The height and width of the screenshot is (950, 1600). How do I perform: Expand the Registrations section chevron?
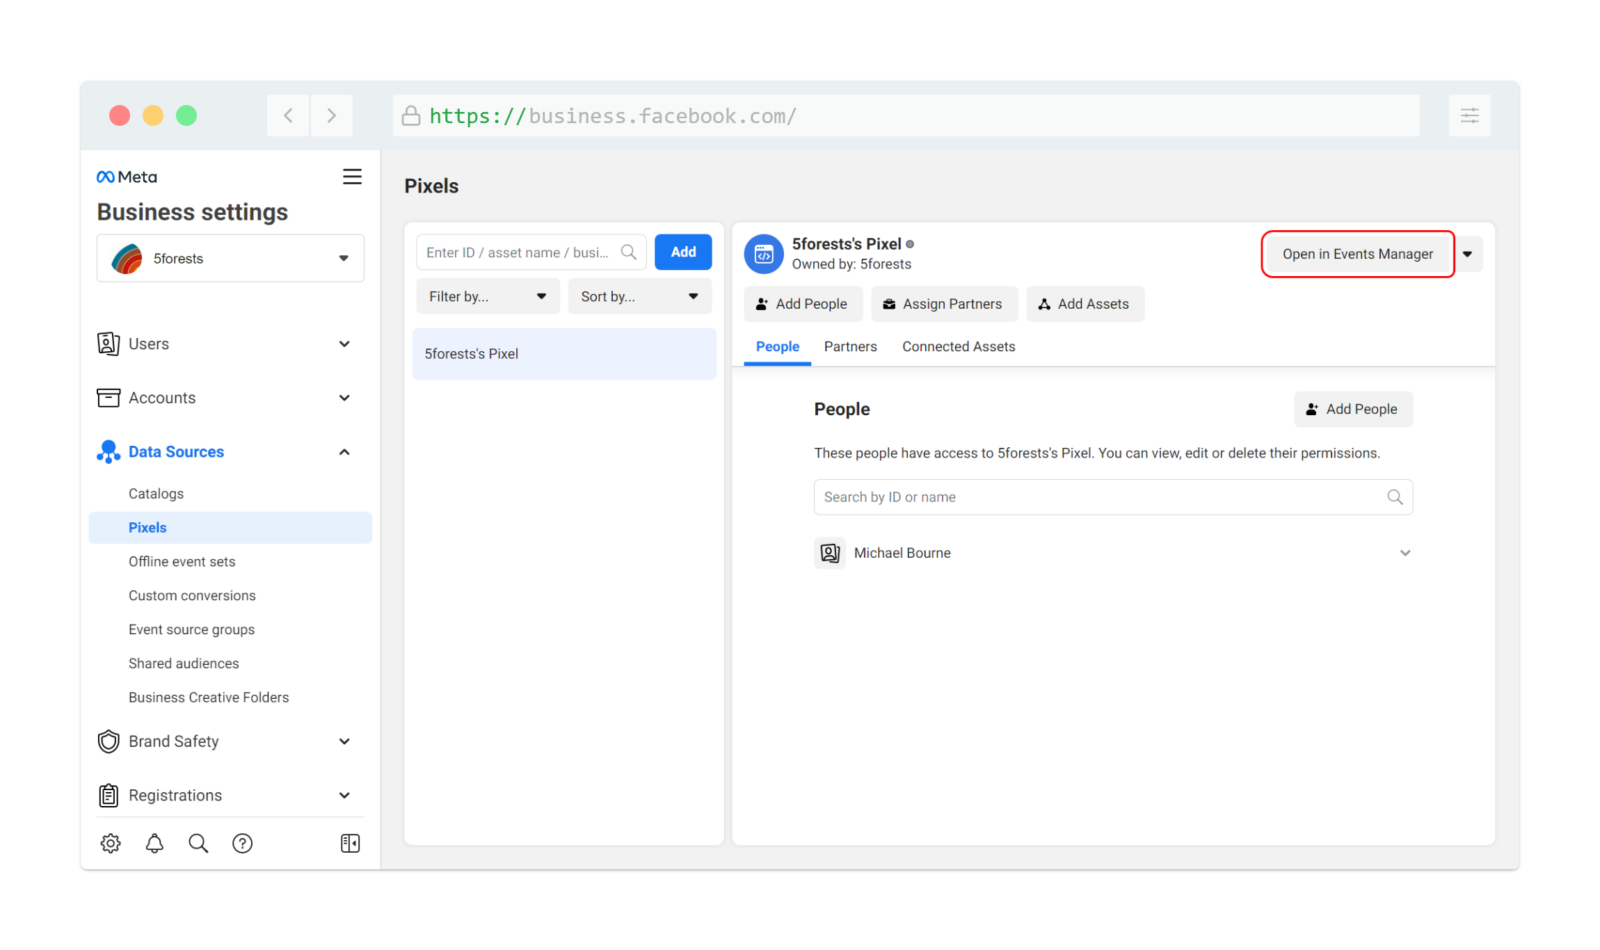tap(344, 795)
